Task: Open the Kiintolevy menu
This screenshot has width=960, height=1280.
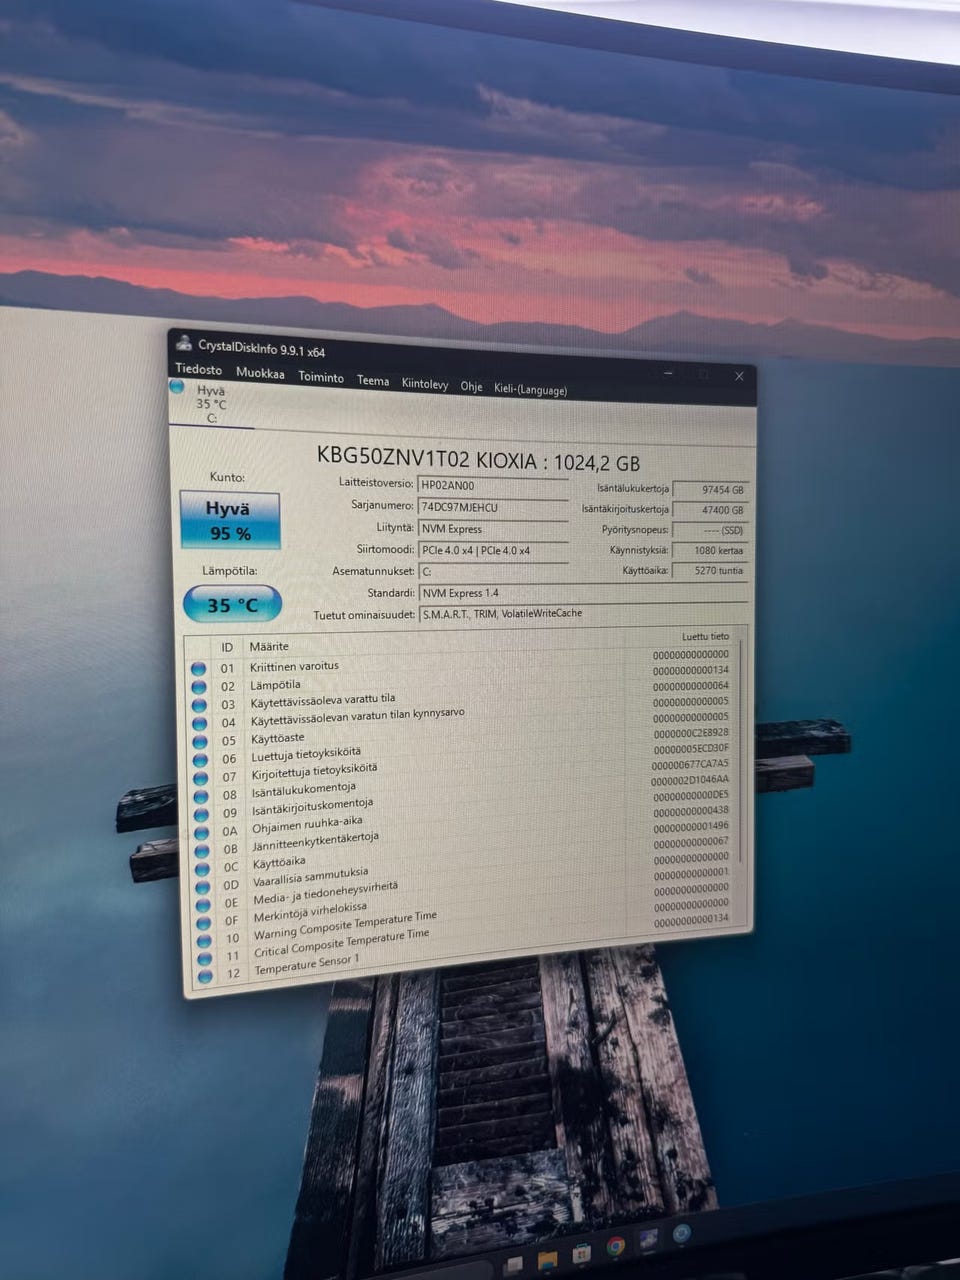Action: (425, 383)
